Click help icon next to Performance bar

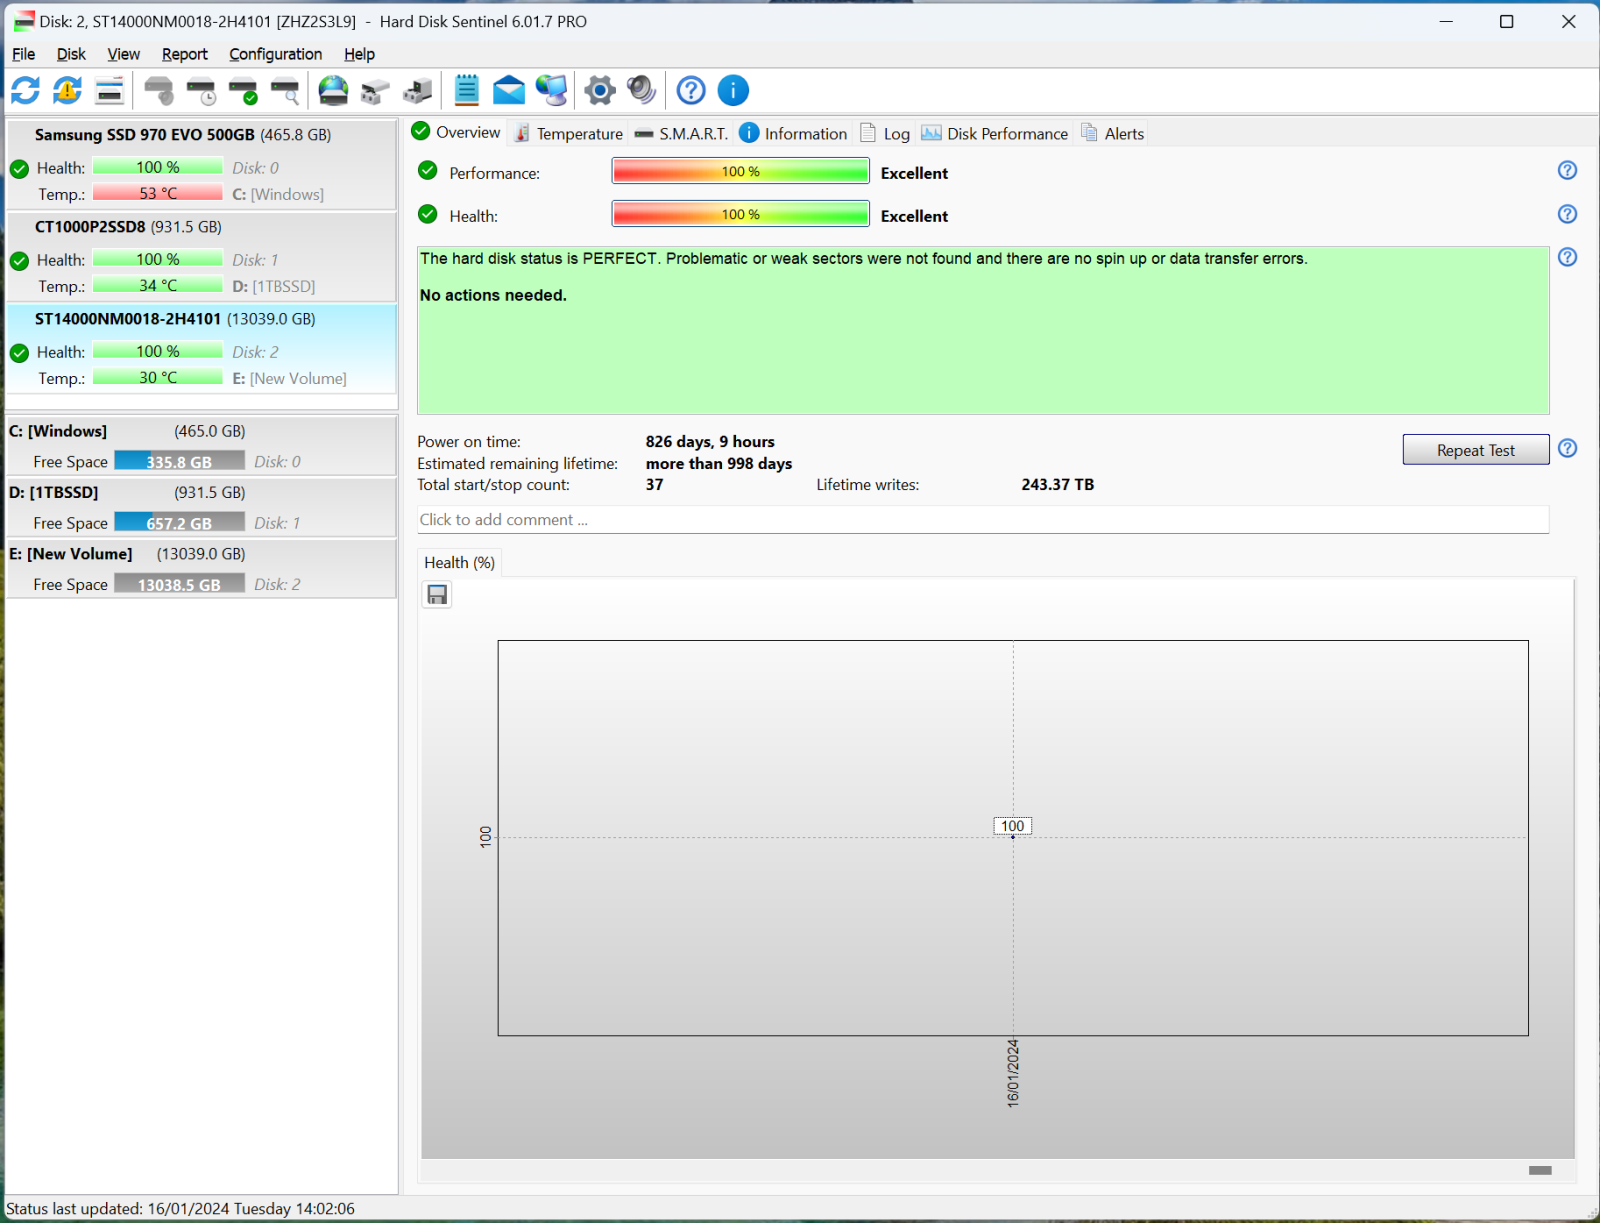click(1567, 171)
